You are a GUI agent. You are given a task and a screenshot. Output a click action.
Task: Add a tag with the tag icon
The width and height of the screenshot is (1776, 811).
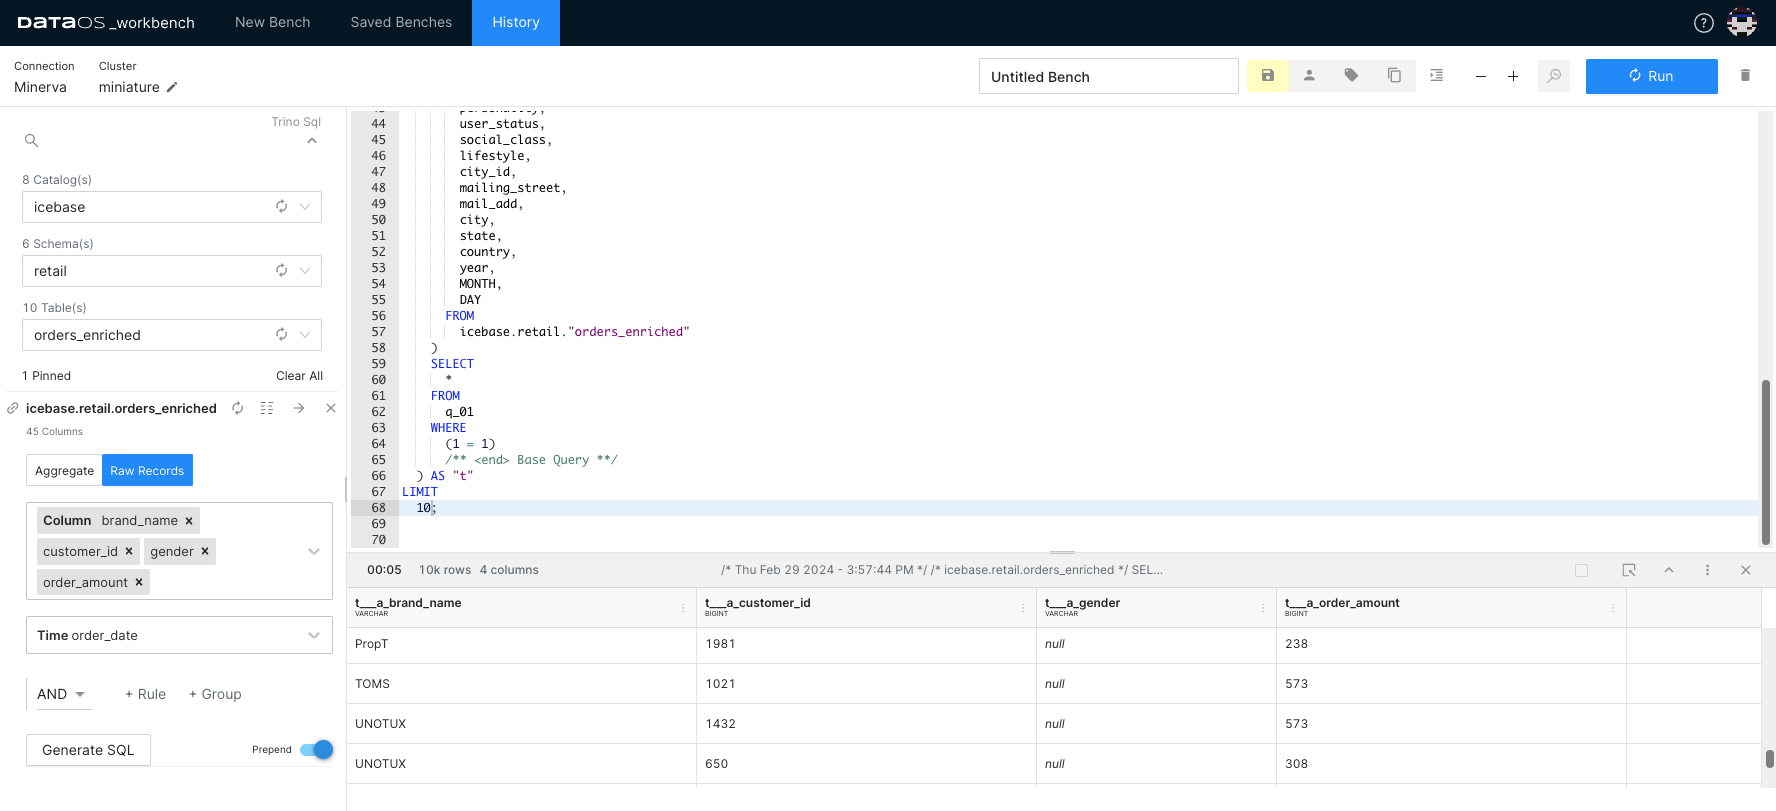pyautogui.click(x=1351, y=76)
